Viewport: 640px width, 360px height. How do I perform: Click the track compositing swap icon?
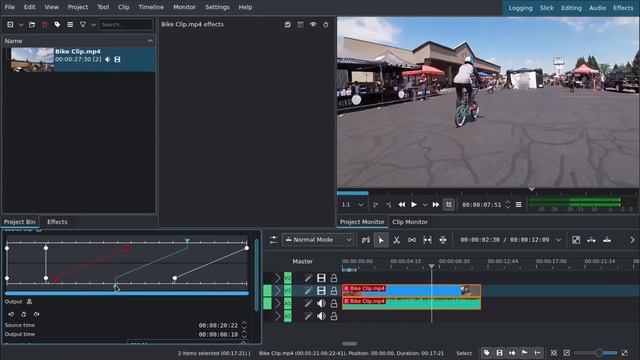tap(273, 240)
